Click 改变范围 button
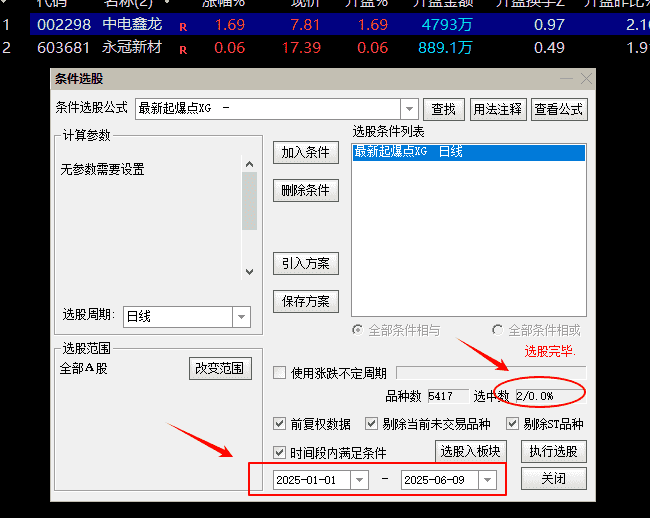 (x=220, y=368)
